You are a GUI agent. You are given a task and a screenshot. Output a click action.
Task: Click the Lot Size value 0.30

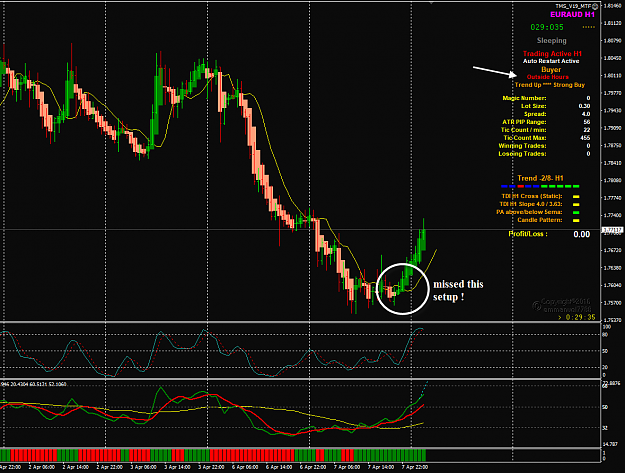[584, 106]
